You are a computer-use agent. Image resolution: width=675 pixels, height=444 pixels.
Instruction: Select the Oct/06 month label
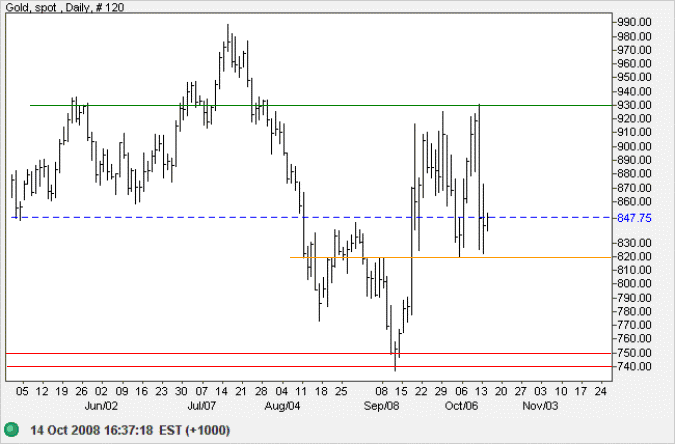click(461, 406)
